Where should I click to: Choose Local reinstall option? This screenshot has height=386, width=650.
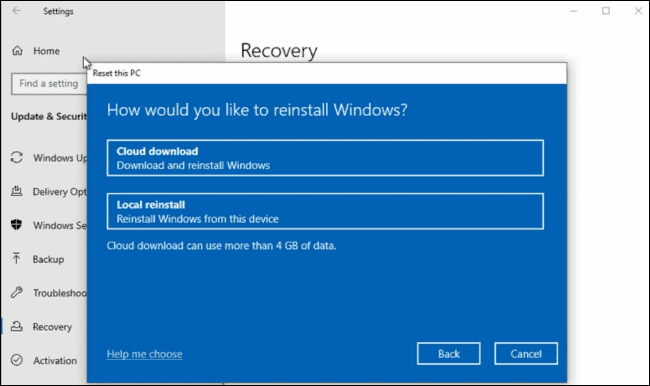(x=325, y=211)
